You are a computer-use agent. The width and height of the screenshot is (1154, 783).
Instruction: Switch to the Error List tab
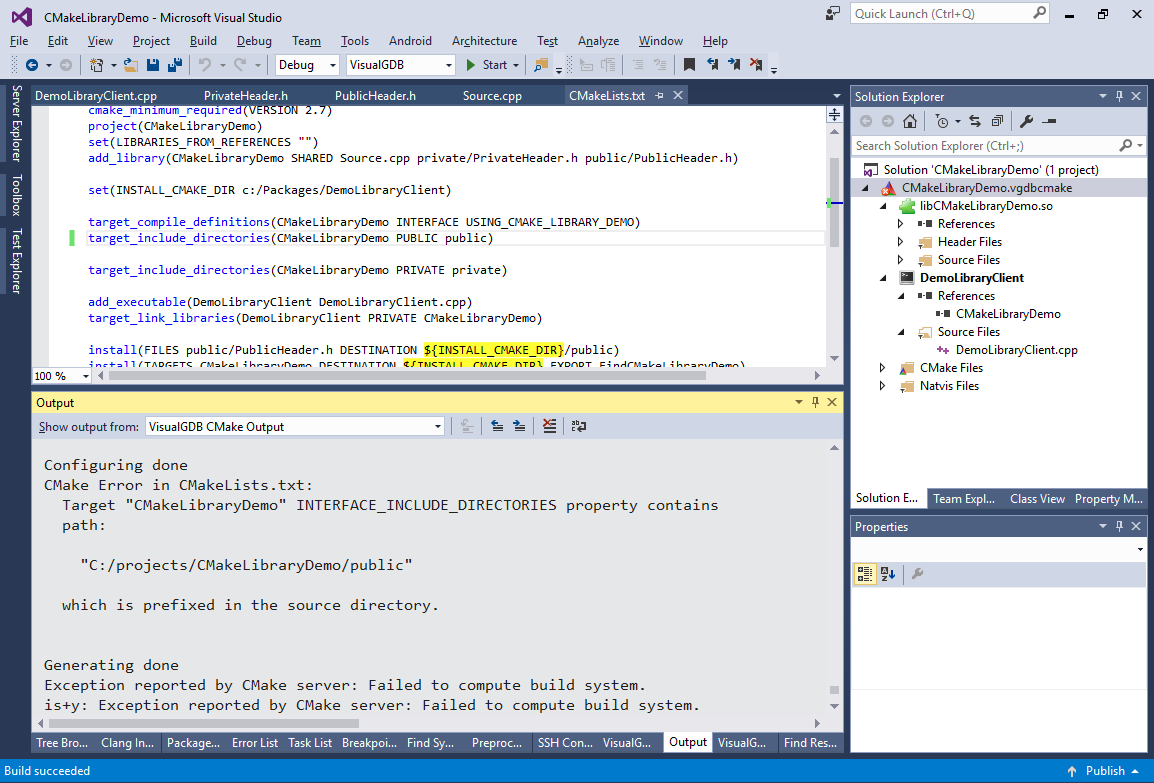(x=255, y=743)
